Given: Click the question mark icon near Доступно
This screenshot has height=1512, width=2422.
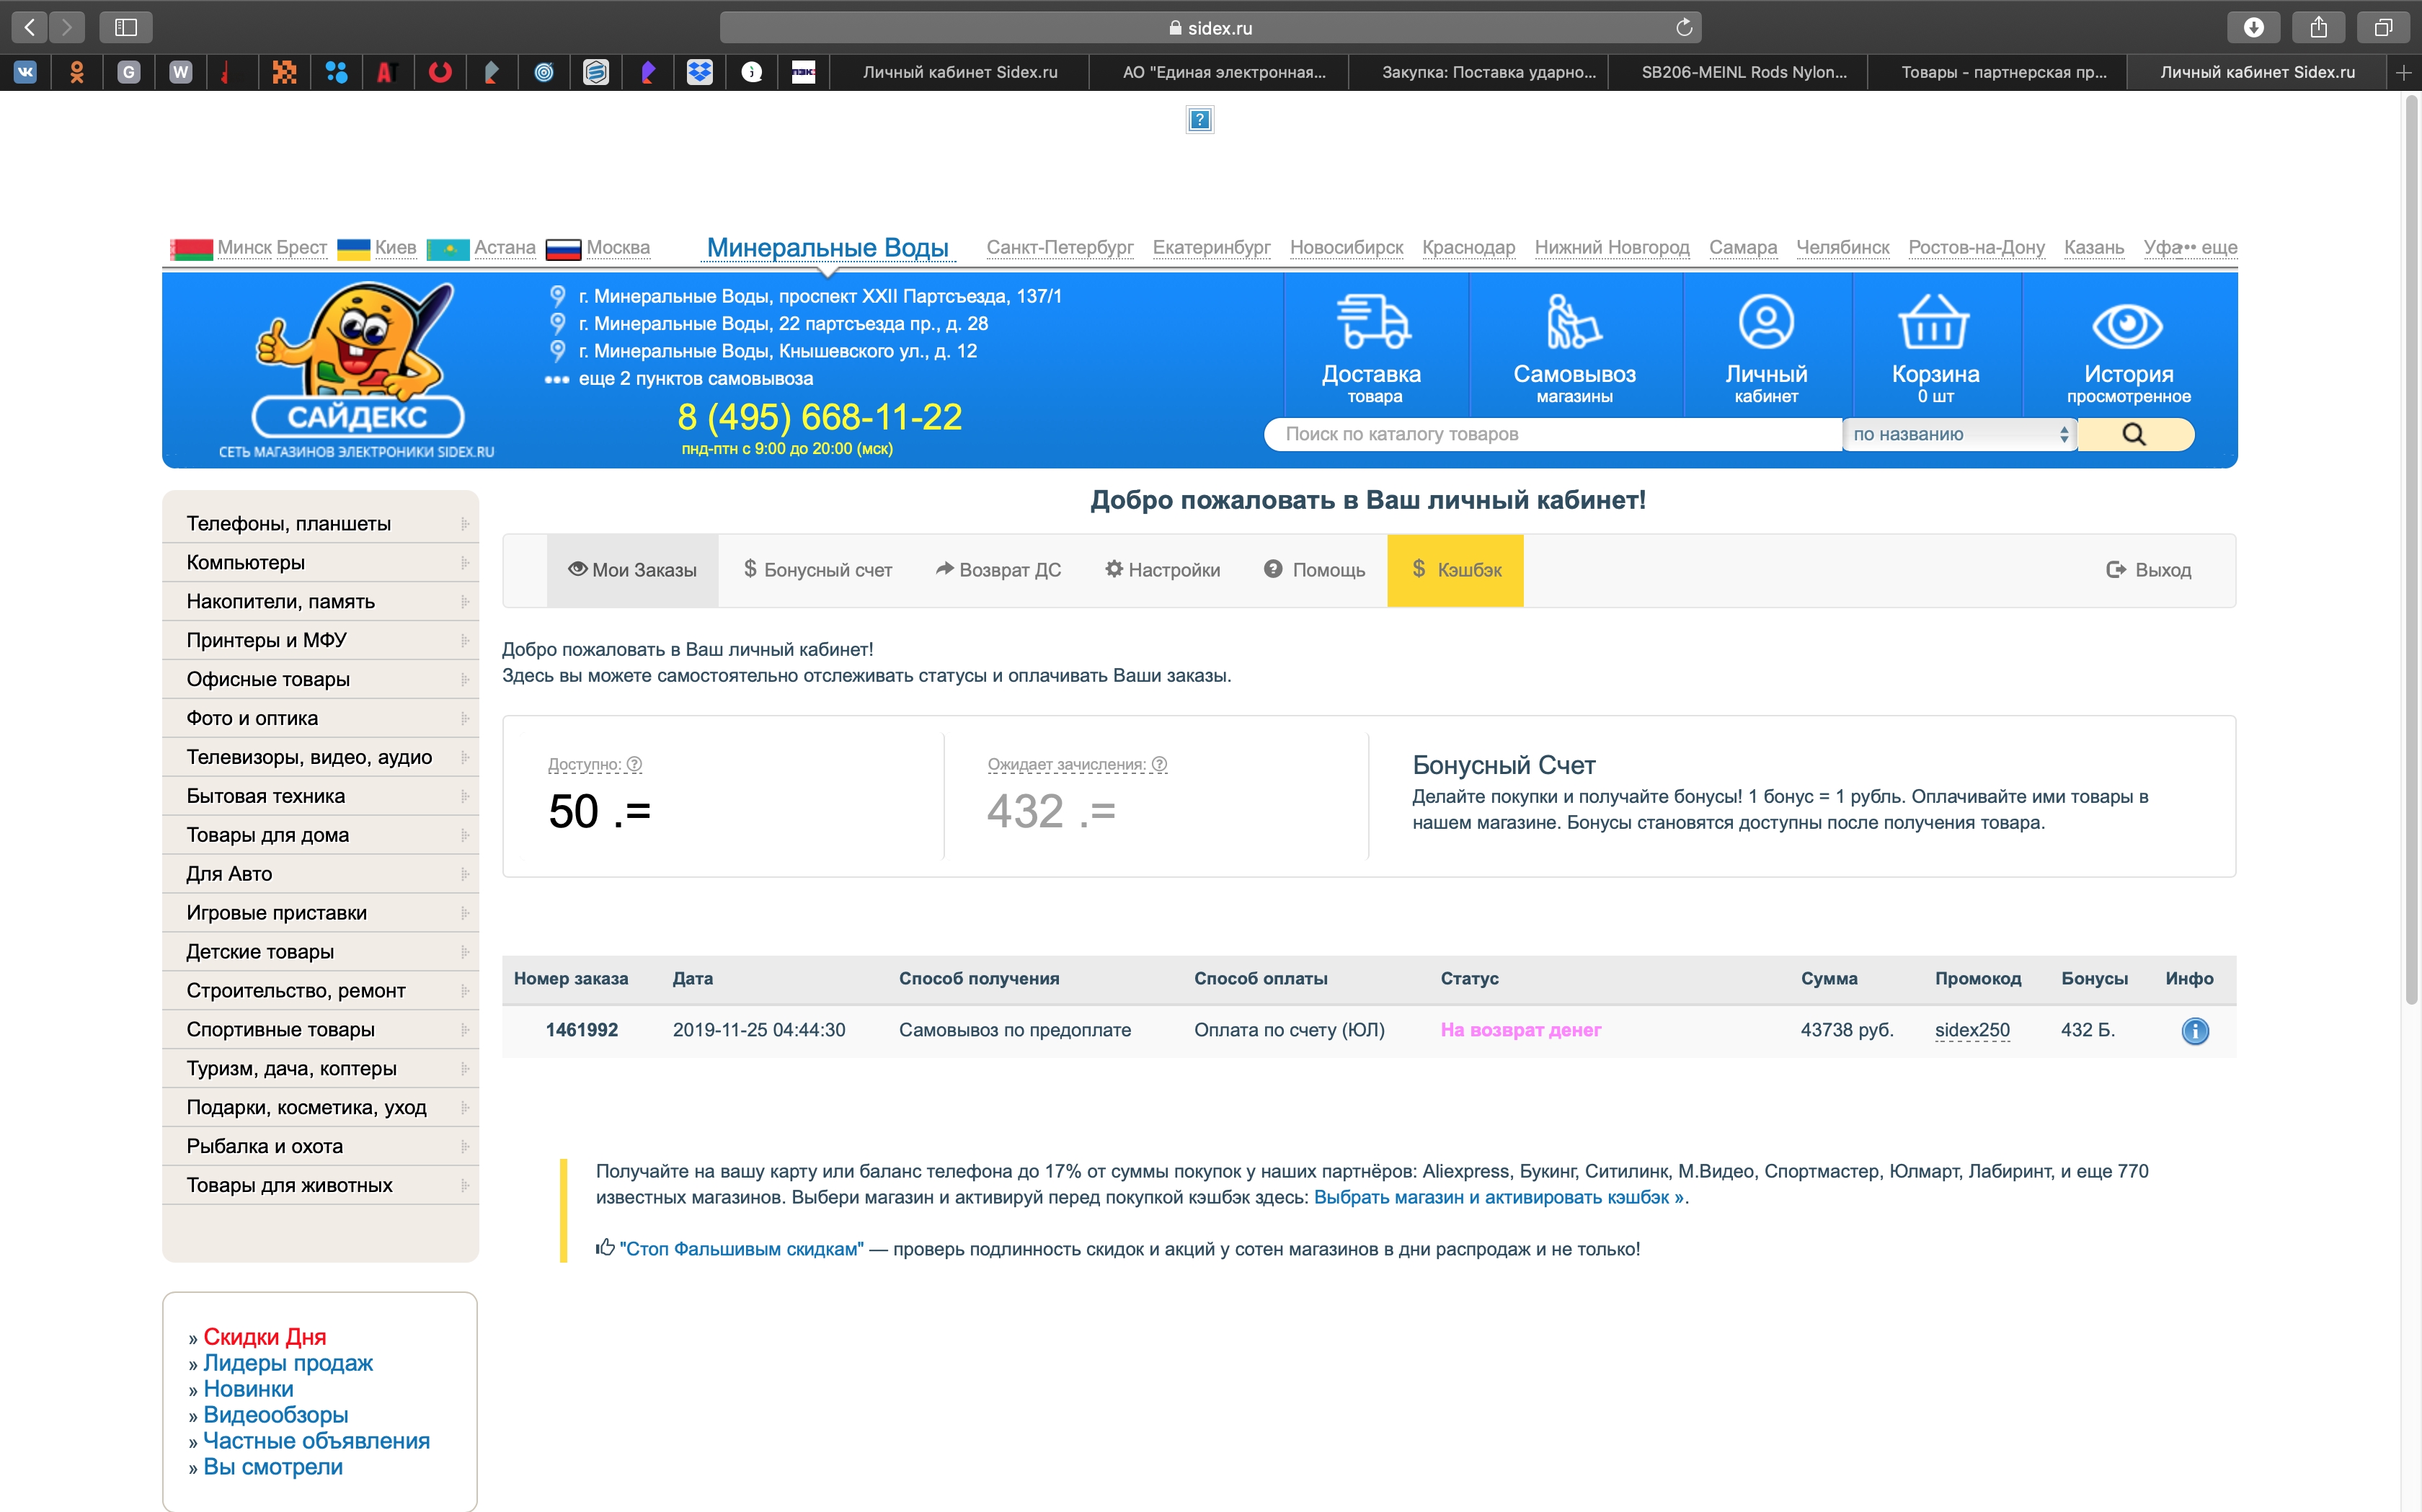Looking at the screenshot, I should point(634,764).
